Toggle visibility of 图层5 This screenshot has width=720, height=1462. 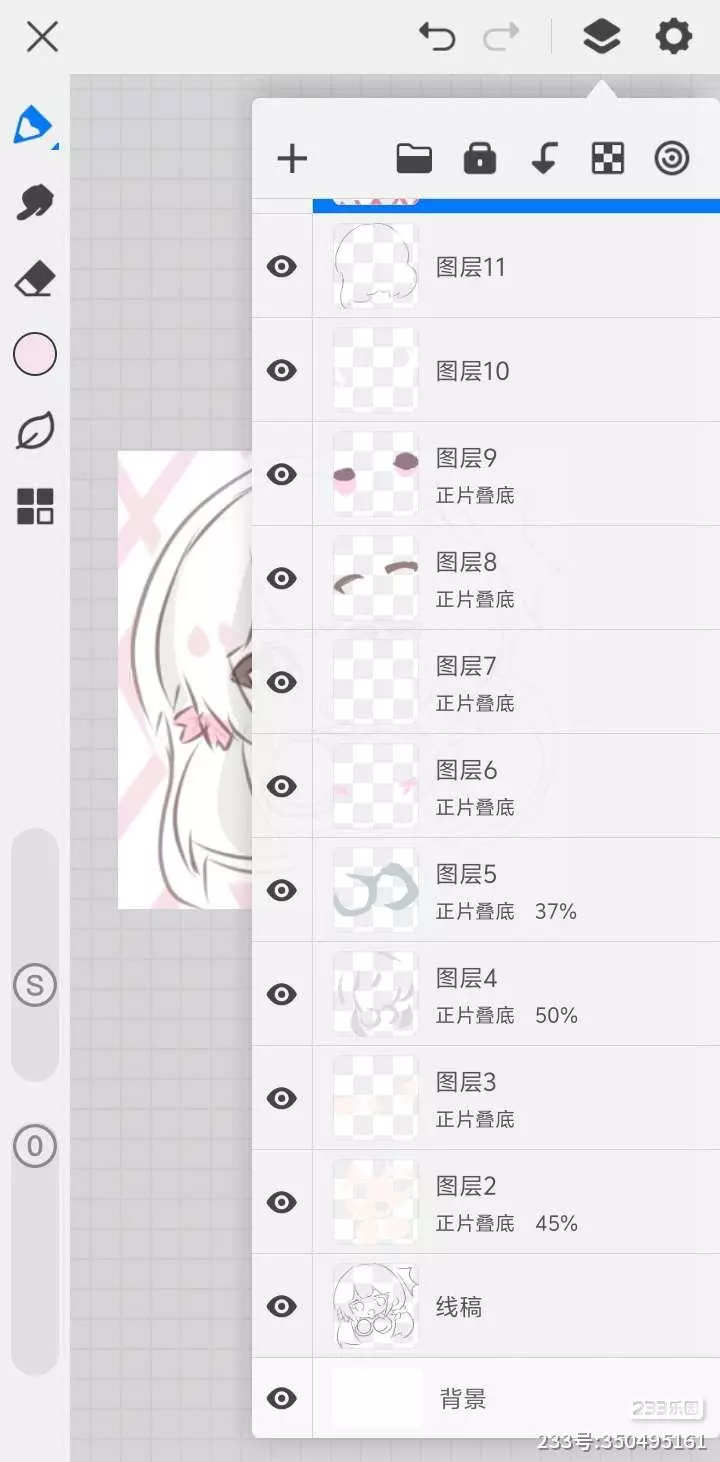(282, 890)
